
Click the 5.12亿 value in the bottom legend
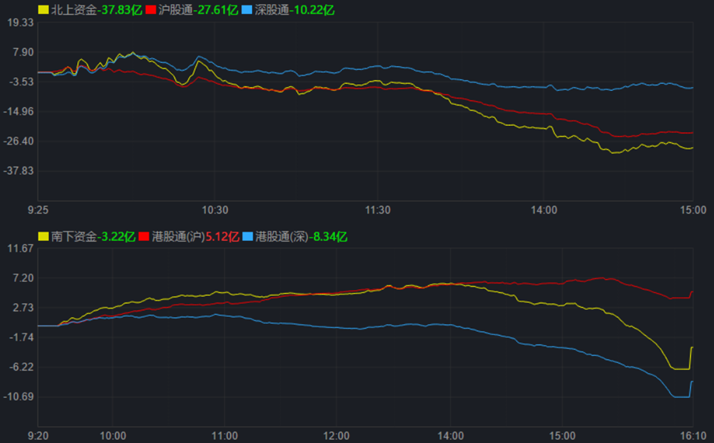coord(221,237)
